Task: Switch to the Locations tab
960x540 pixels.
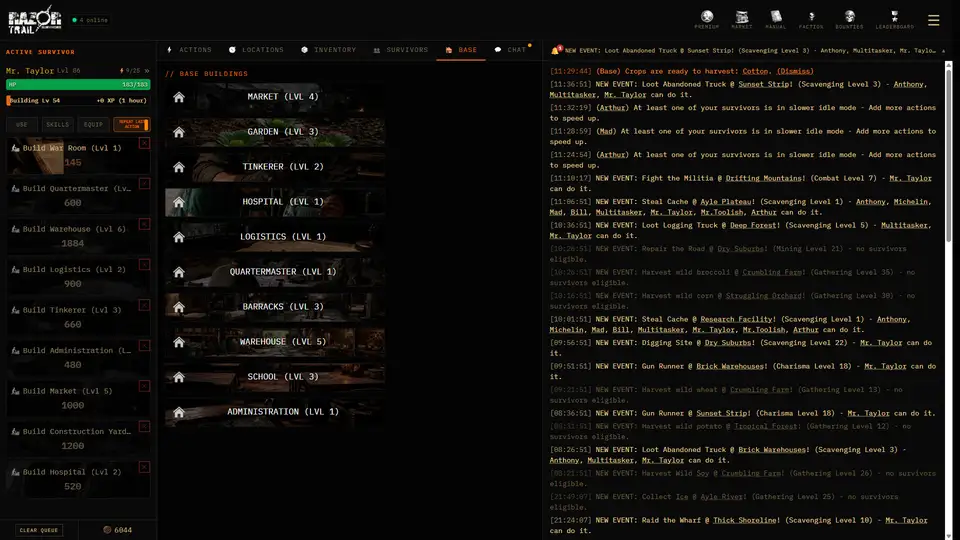Action: tap(257, 50)
